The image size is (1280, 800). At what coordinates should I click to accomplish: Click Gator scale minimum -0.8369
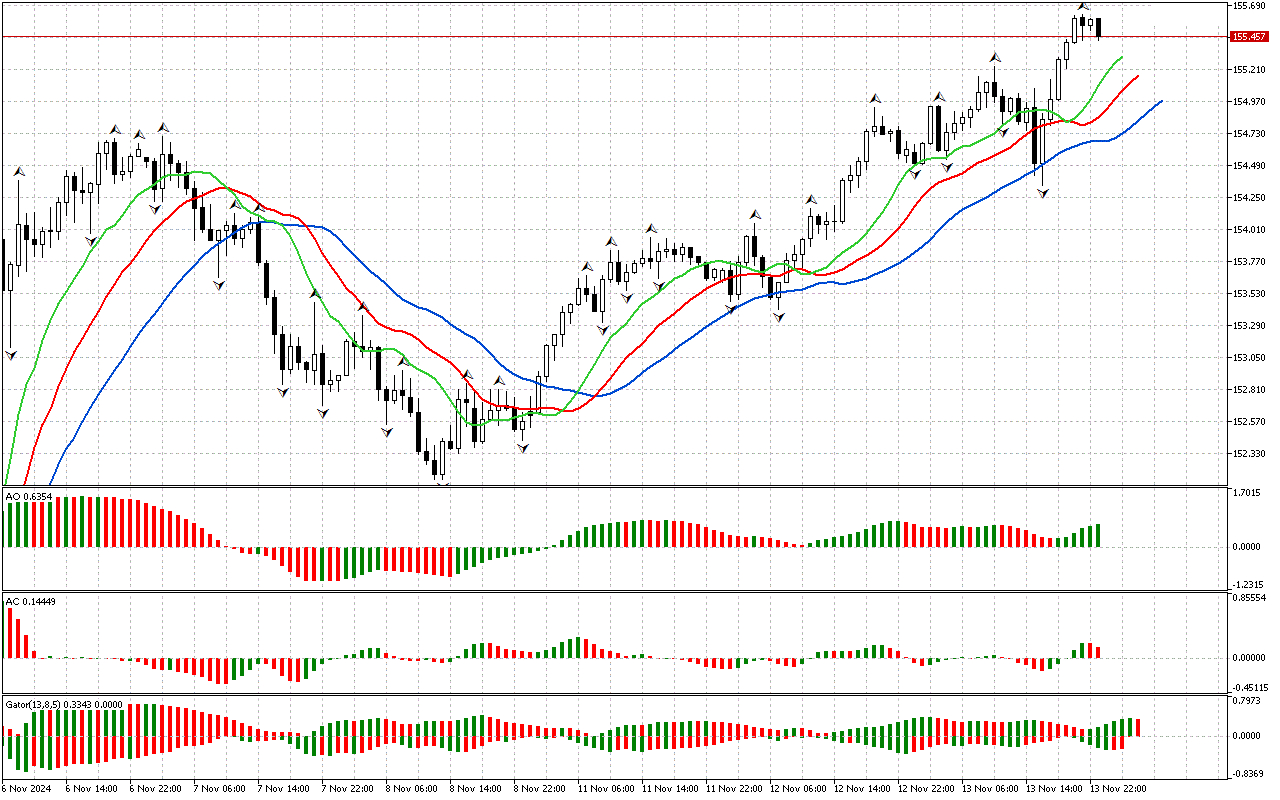tap(1249, 774)
